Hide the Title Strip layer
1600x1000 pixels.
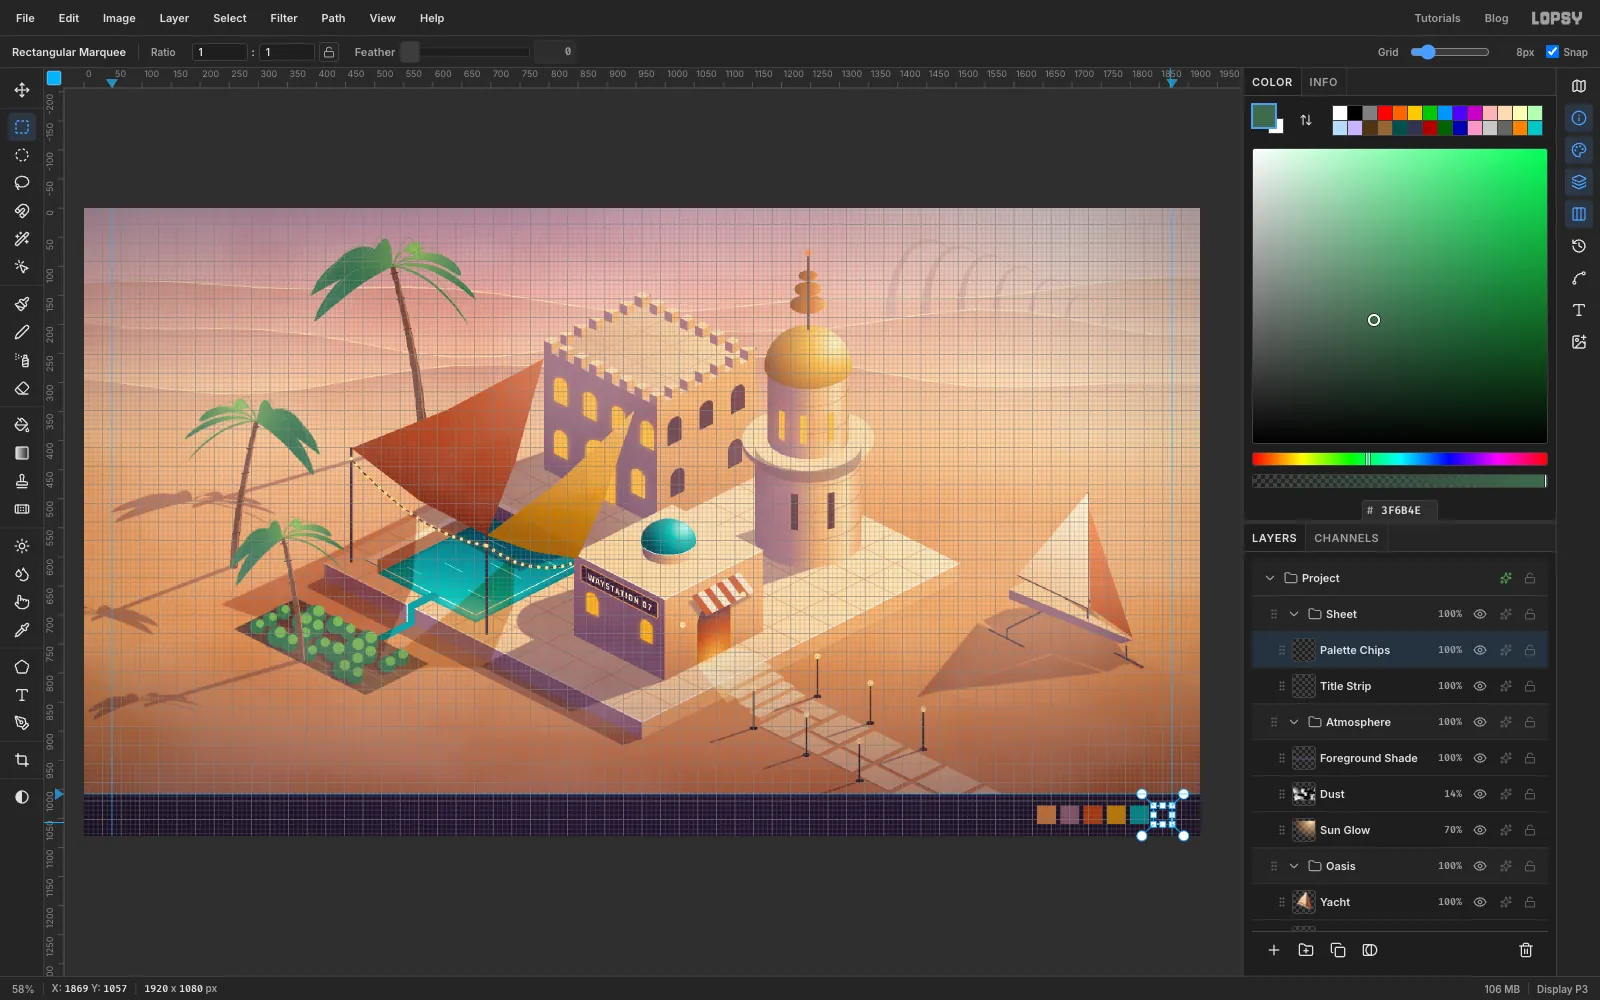click(1480, 686)
